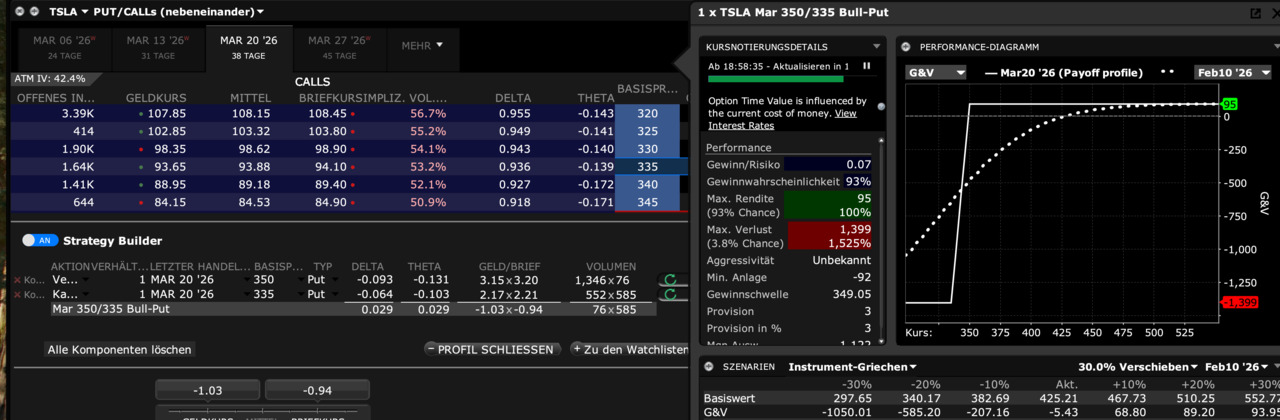Select the 340 strike in the Basispreis column
Viewport: 1280px width, 420px height.
(647, 185)
